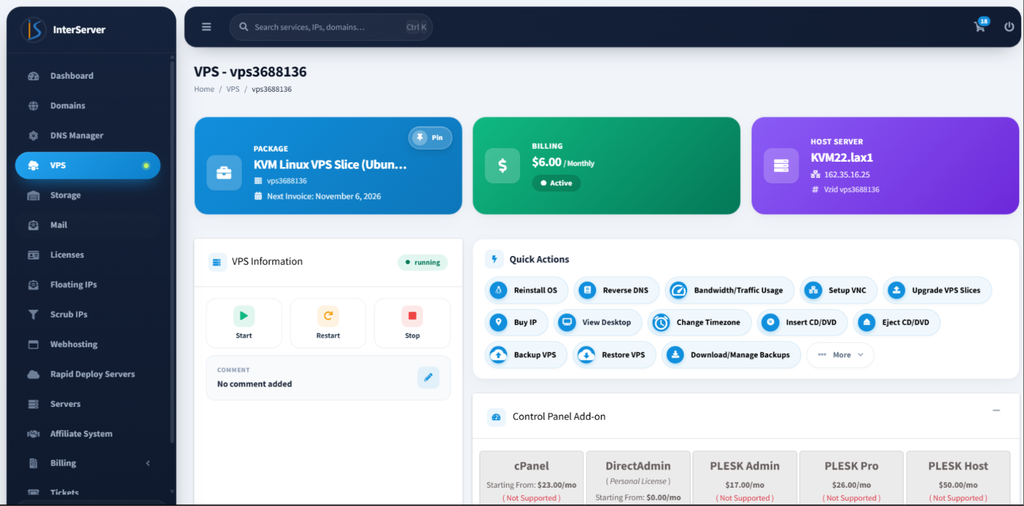The height and width of the screenshot is (506, 1024).
Task: Open Reverse DNS quick action
Action: [x=616, y=290]
